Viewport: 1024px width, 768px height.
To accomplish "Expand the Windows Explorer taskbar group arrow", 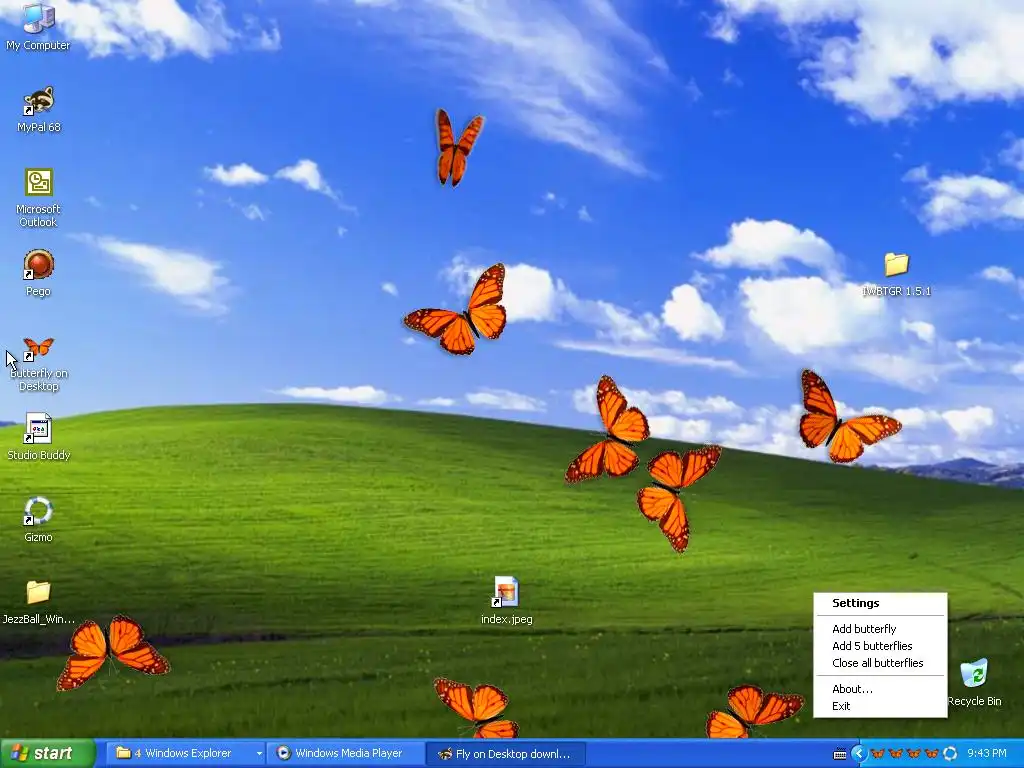I will [x=259, y=754].
